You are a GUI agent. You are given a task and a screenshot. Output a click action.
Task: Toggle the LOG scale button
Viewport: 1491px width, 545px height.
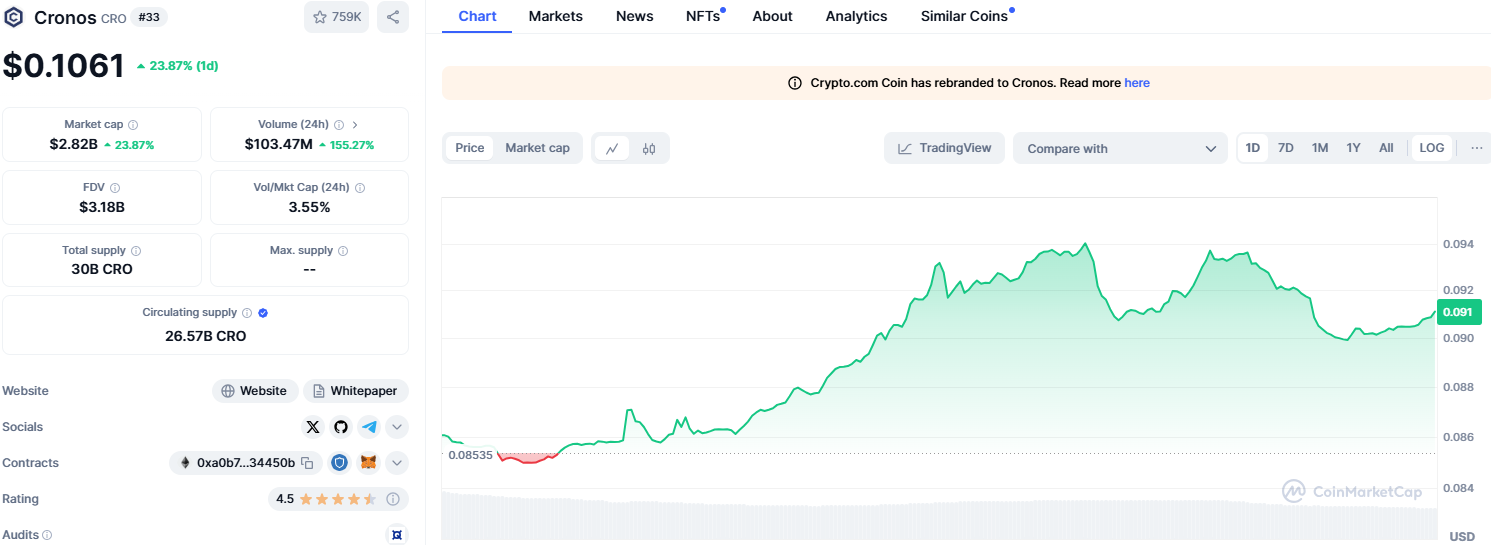click(x=1432, y=148)
